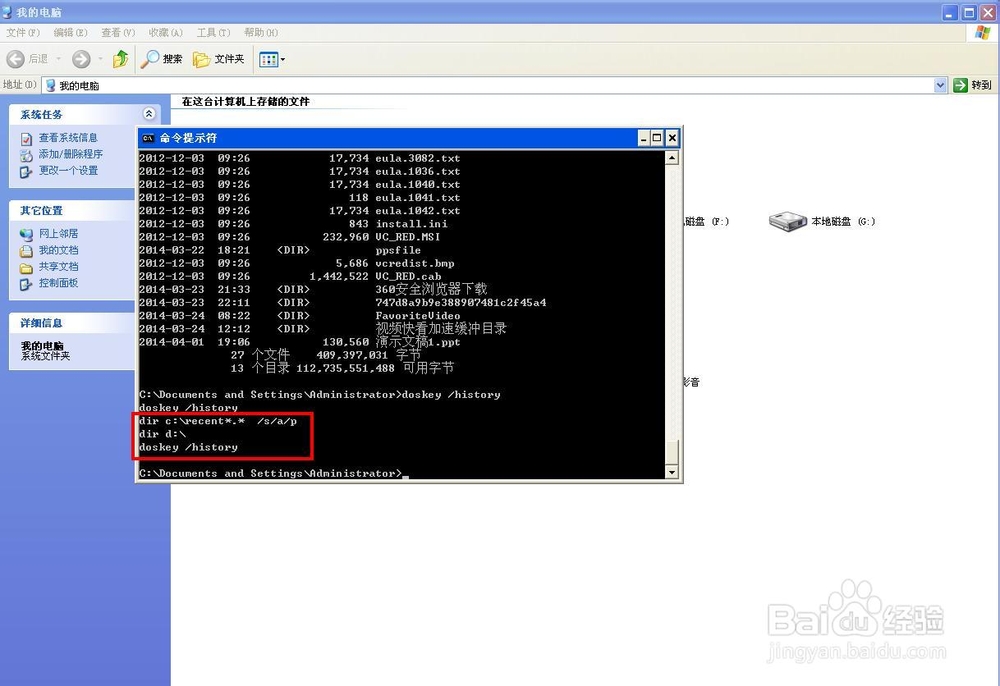The image size is (1000, 686).
Task: Click the Back arrow icon in Explorer toolbar
Action: click(15, 59)
